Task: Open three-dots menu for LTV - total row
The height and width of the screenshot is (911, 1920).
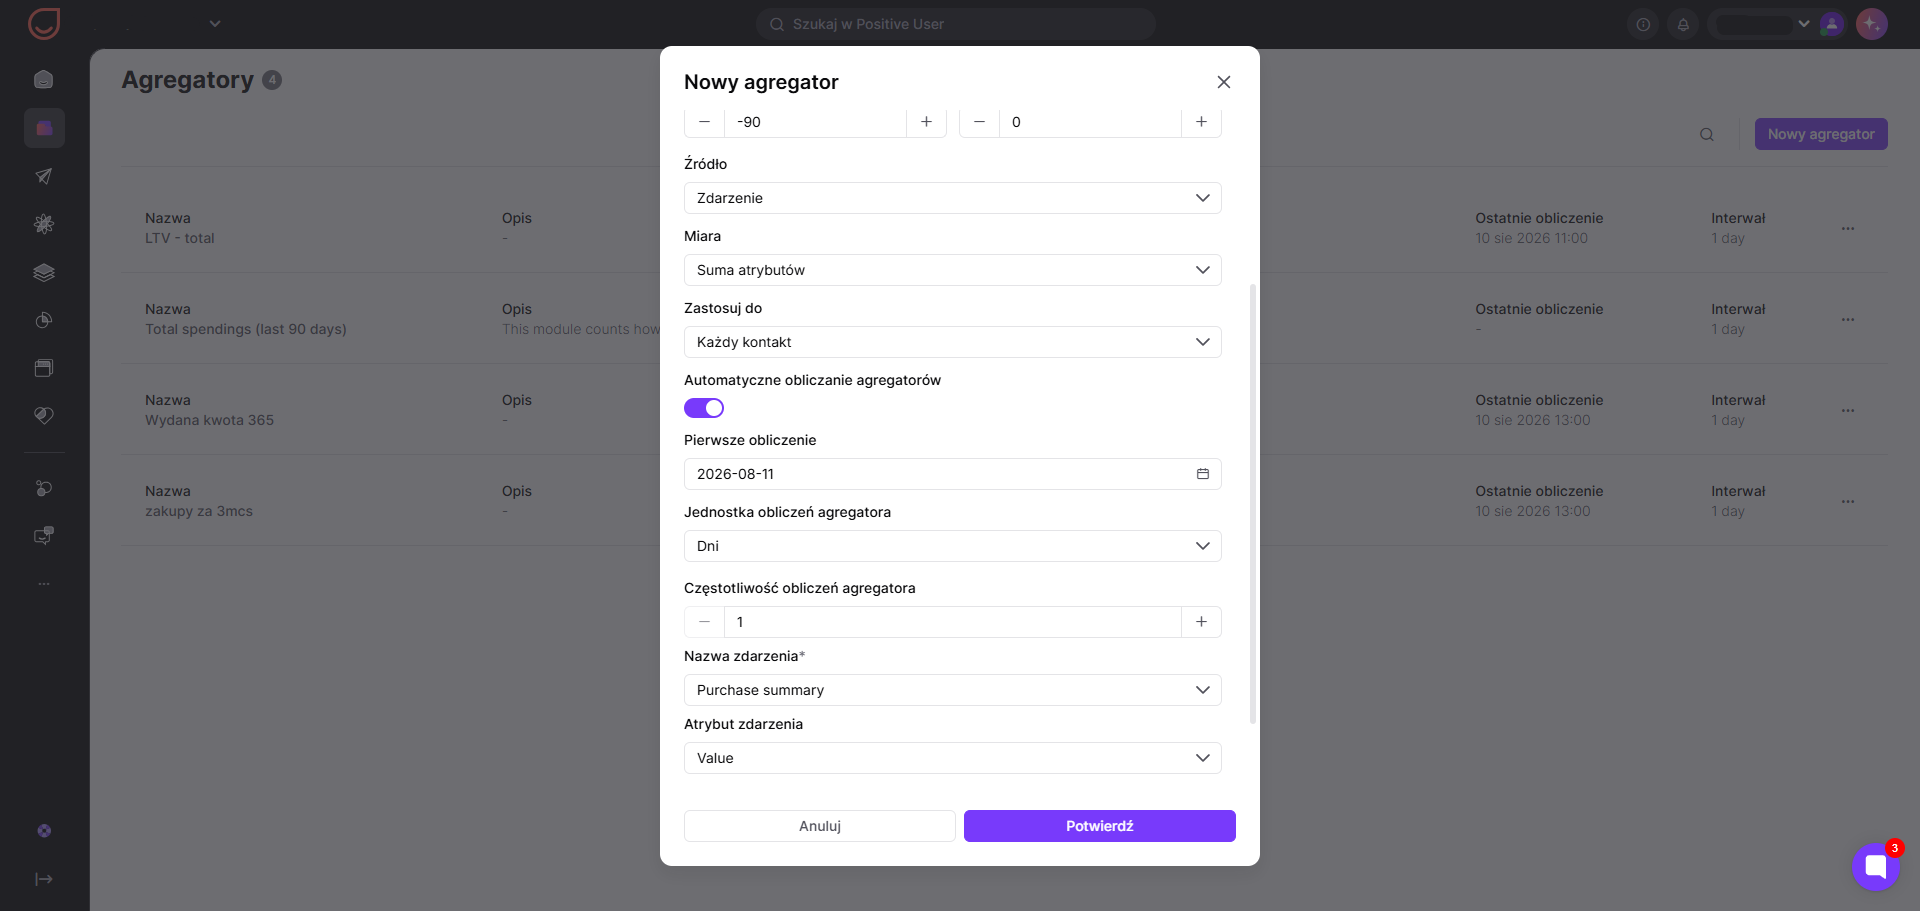Action: point(1848,228)
